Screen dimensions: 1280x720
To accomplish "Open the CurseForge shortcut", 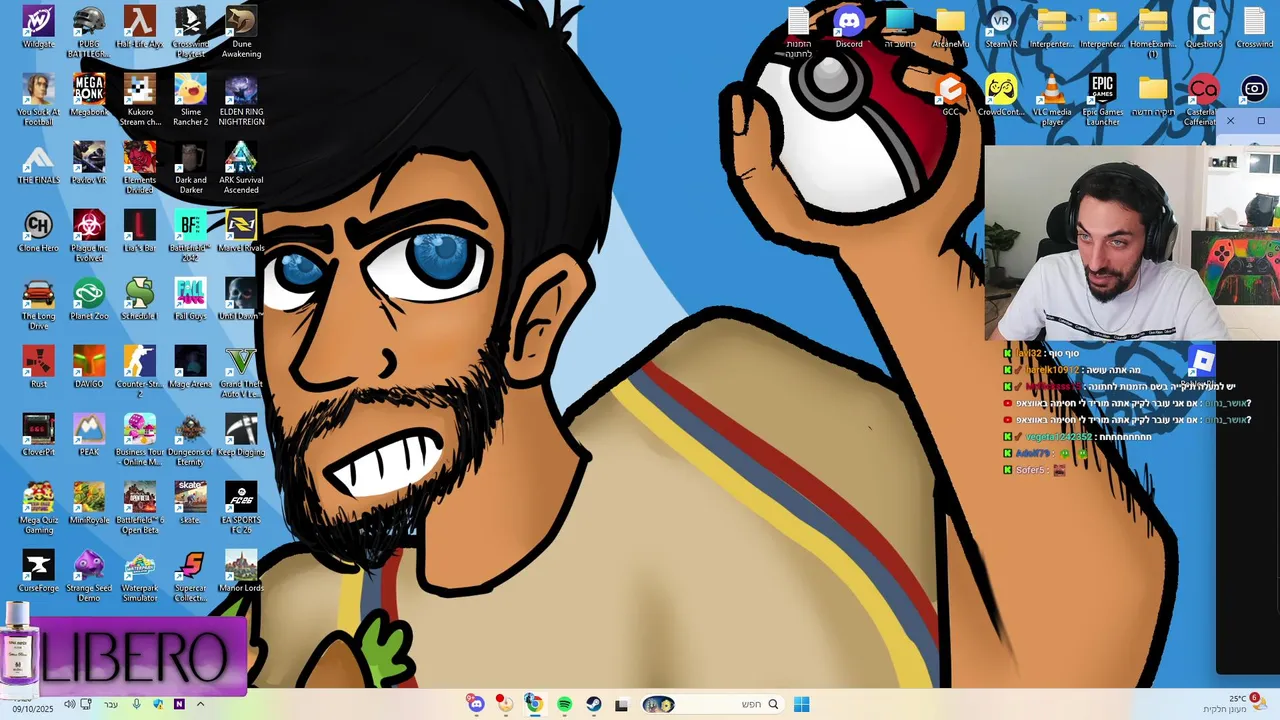I will 38,572.
